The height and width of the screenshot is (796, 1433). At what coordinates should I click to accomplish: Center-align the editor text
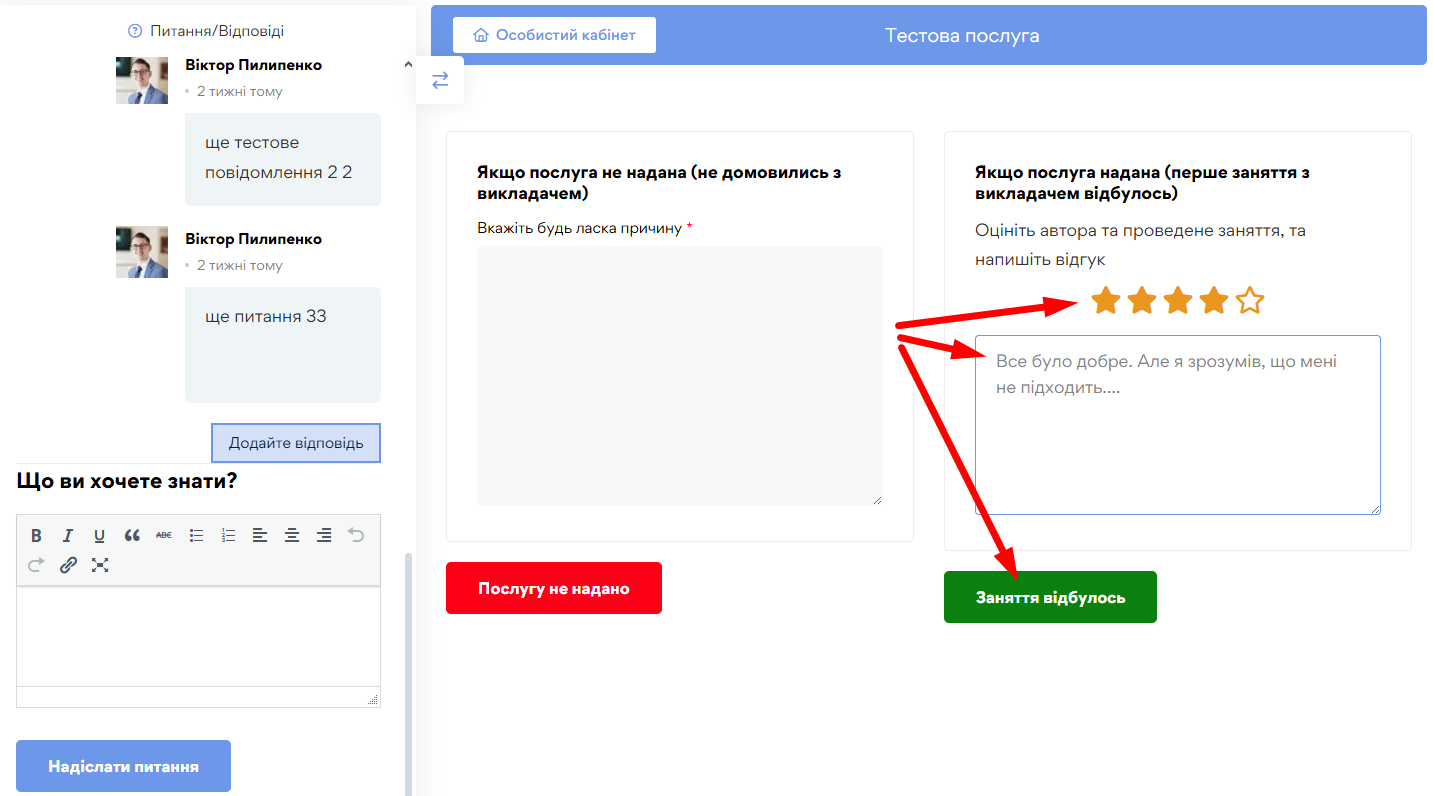point(292,536)
